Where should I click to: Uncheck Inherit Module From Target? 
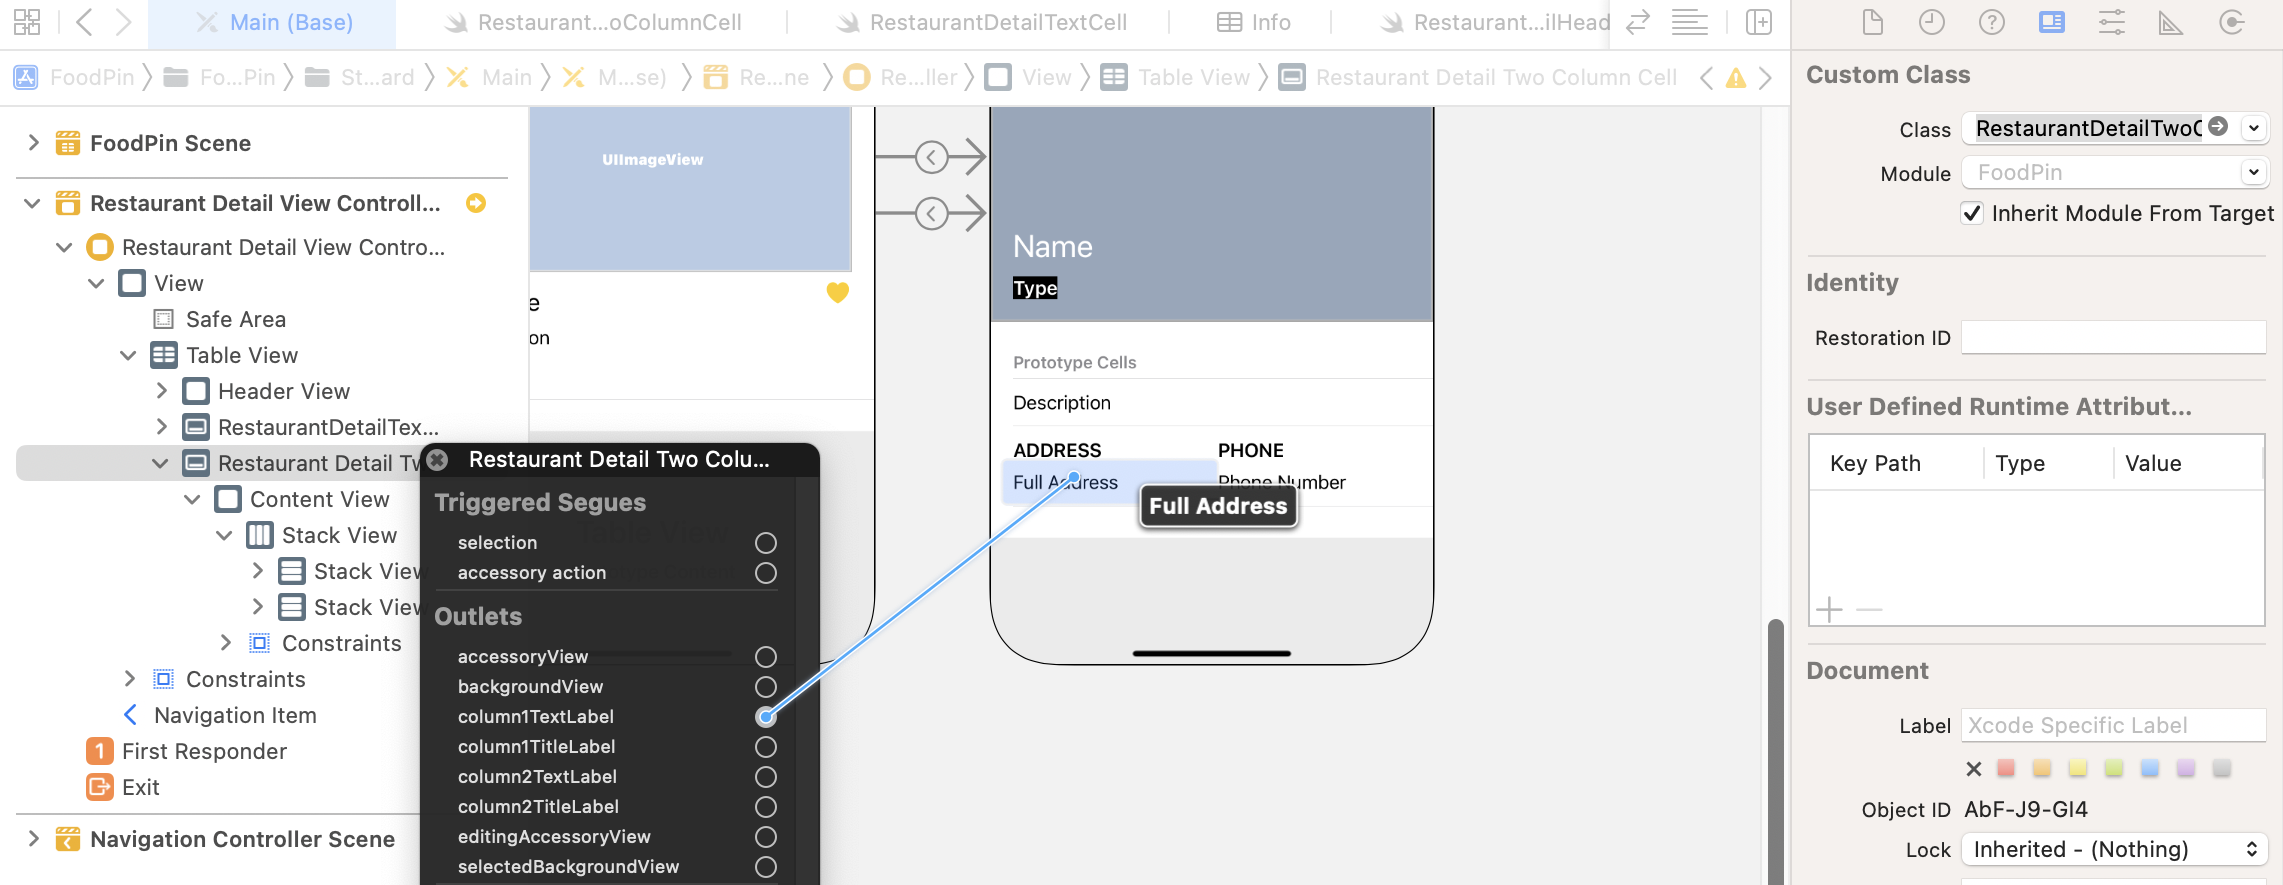(x=1972, y=213)
